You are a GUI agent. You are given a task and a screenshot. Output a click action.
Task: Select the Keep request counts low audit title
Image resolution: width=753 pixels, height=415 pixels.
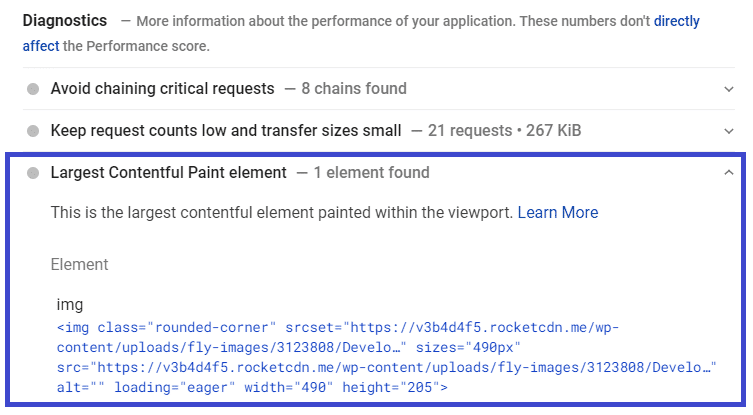click(226, 131)
